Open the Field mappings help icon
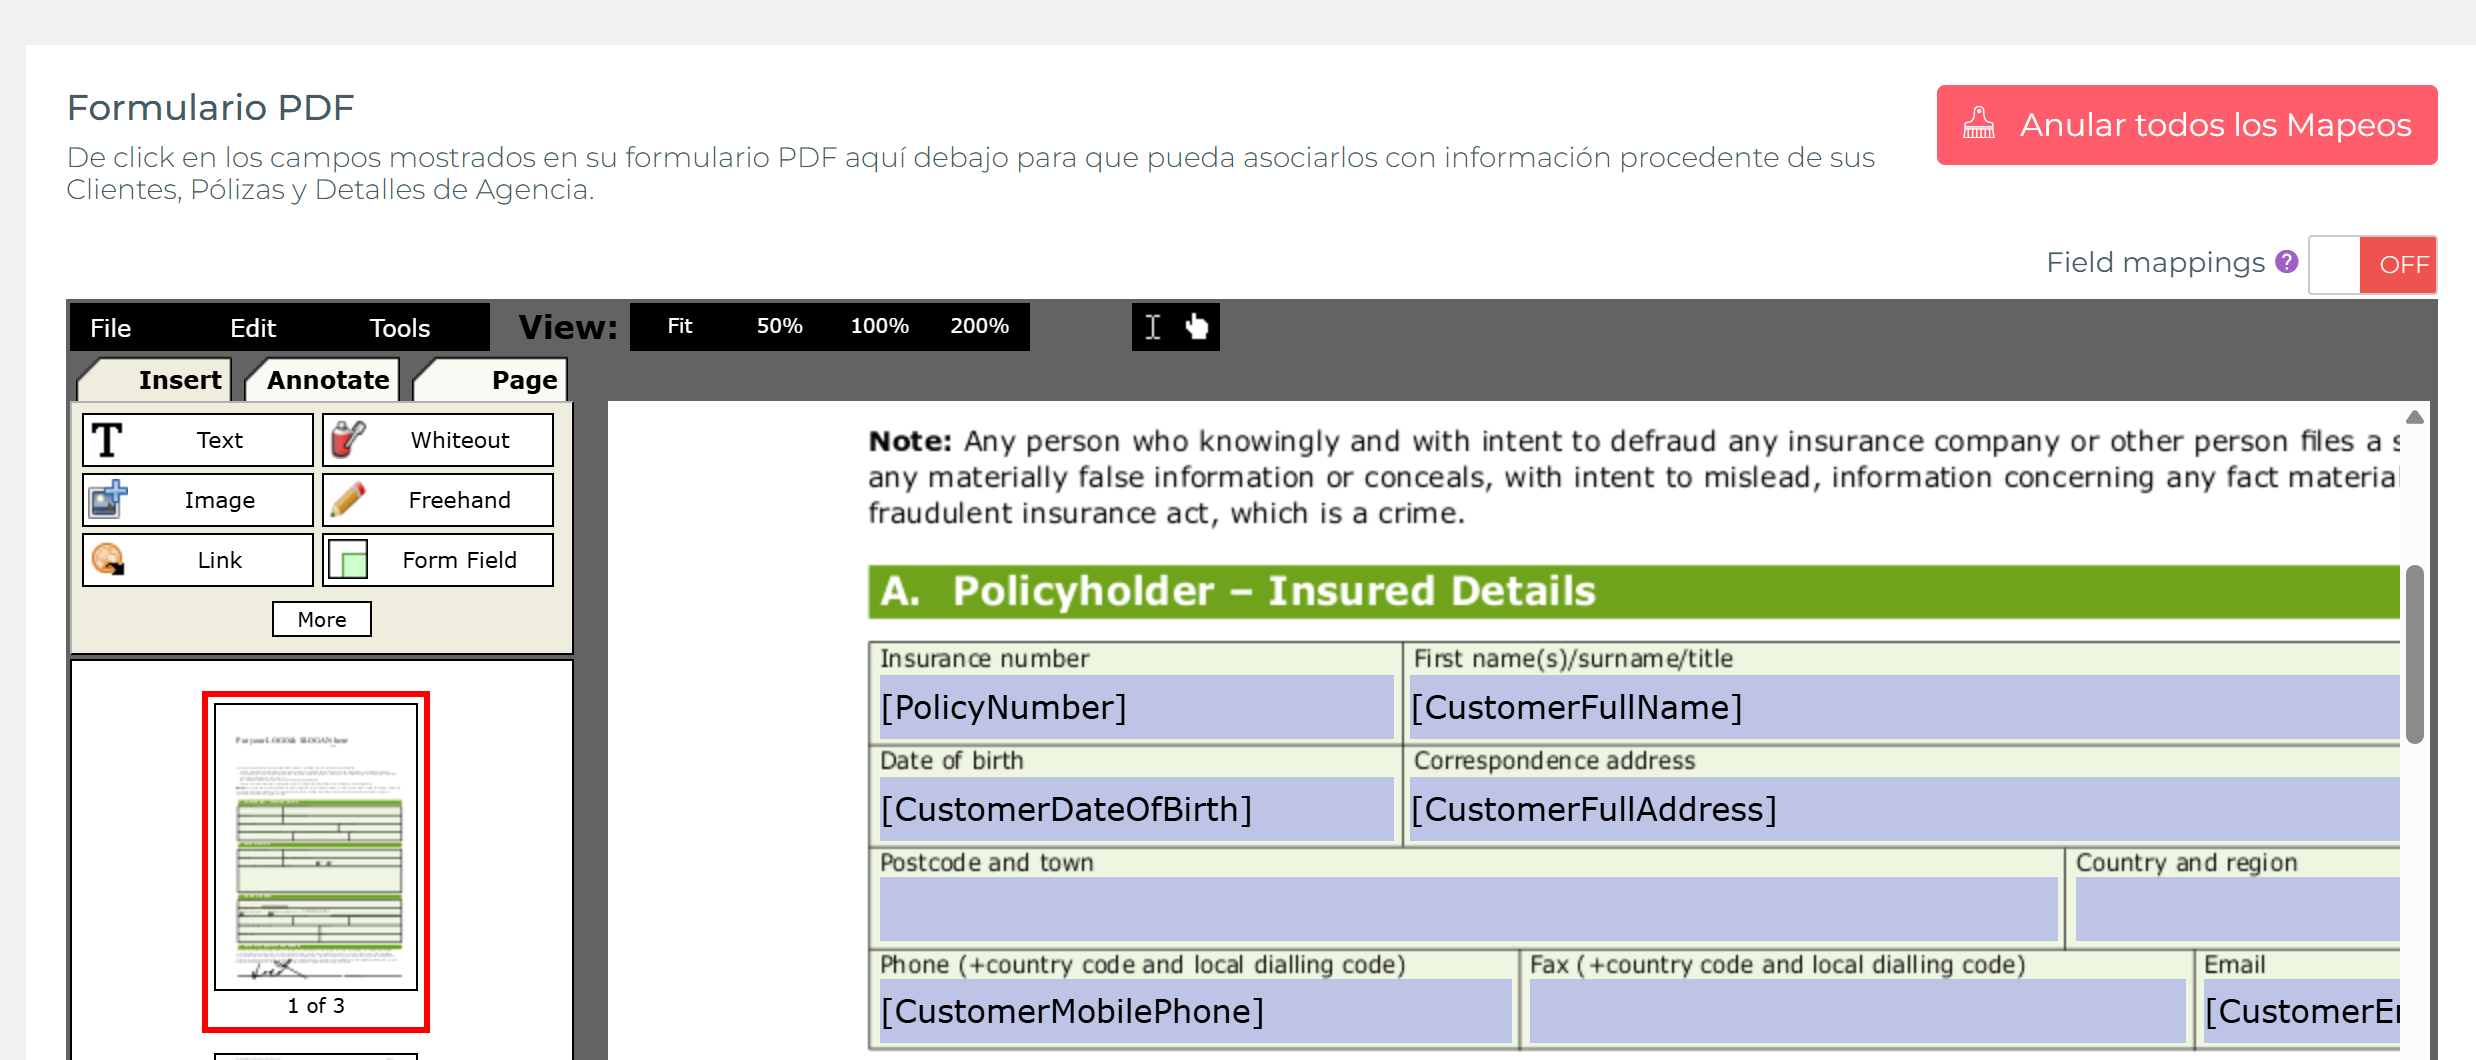The image size is (2476, 1060). point(2285,261)
